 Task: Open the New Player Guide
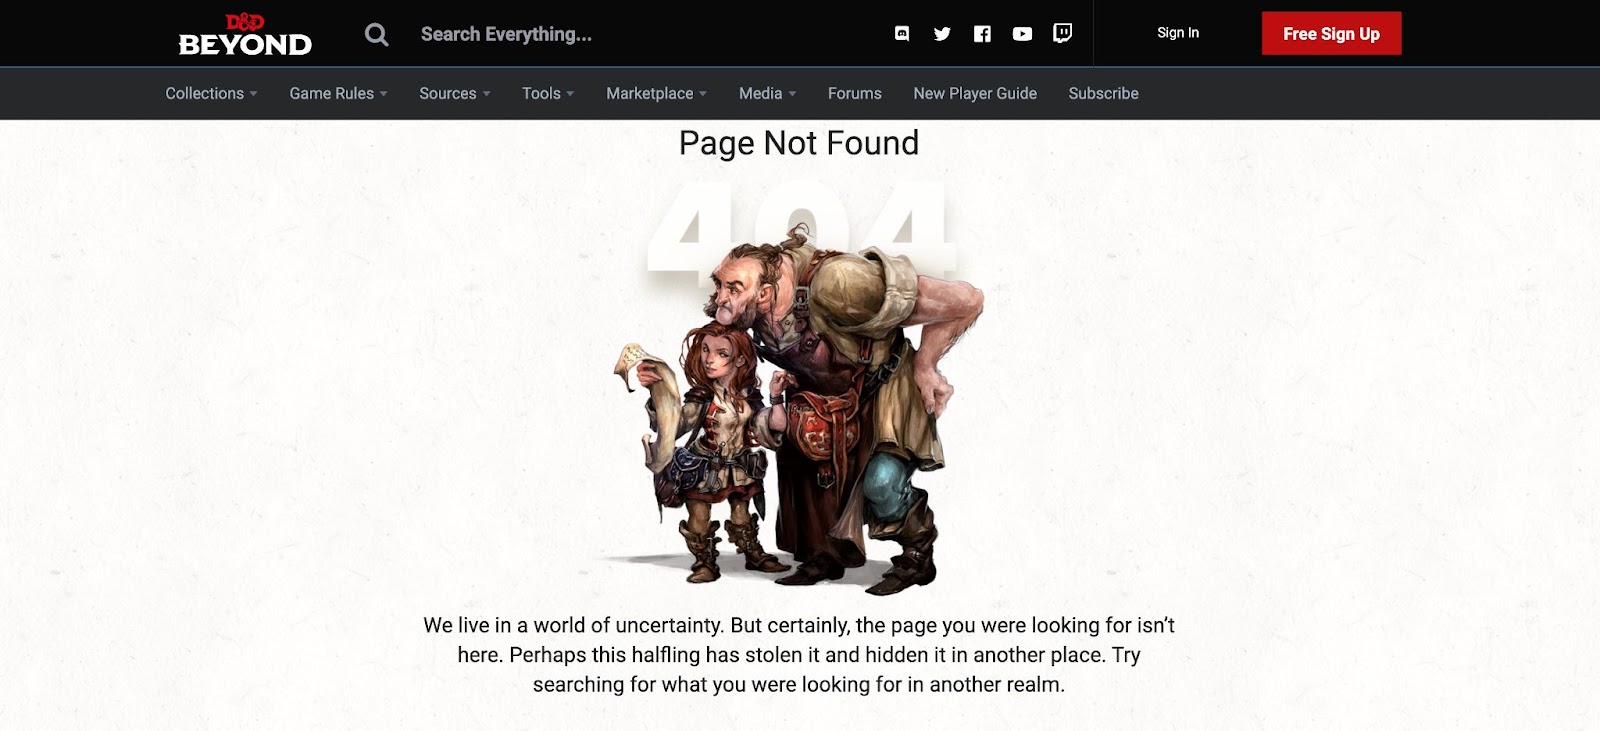pos(975,93)
